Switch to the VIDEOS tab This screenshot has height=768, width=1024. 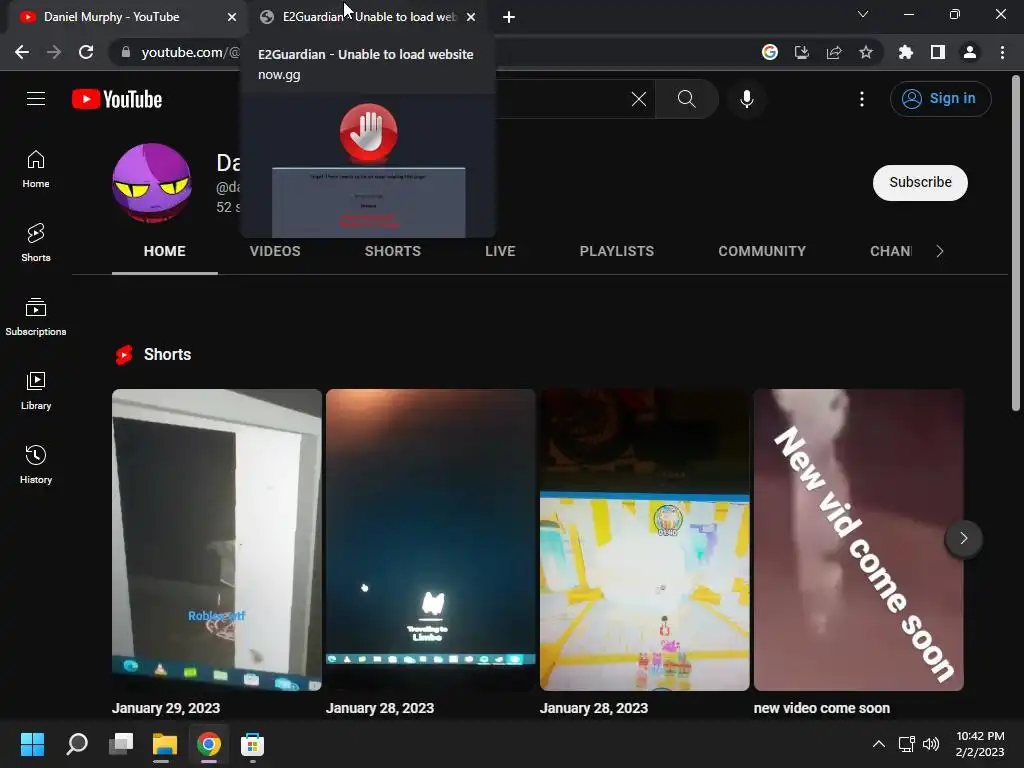275,251
